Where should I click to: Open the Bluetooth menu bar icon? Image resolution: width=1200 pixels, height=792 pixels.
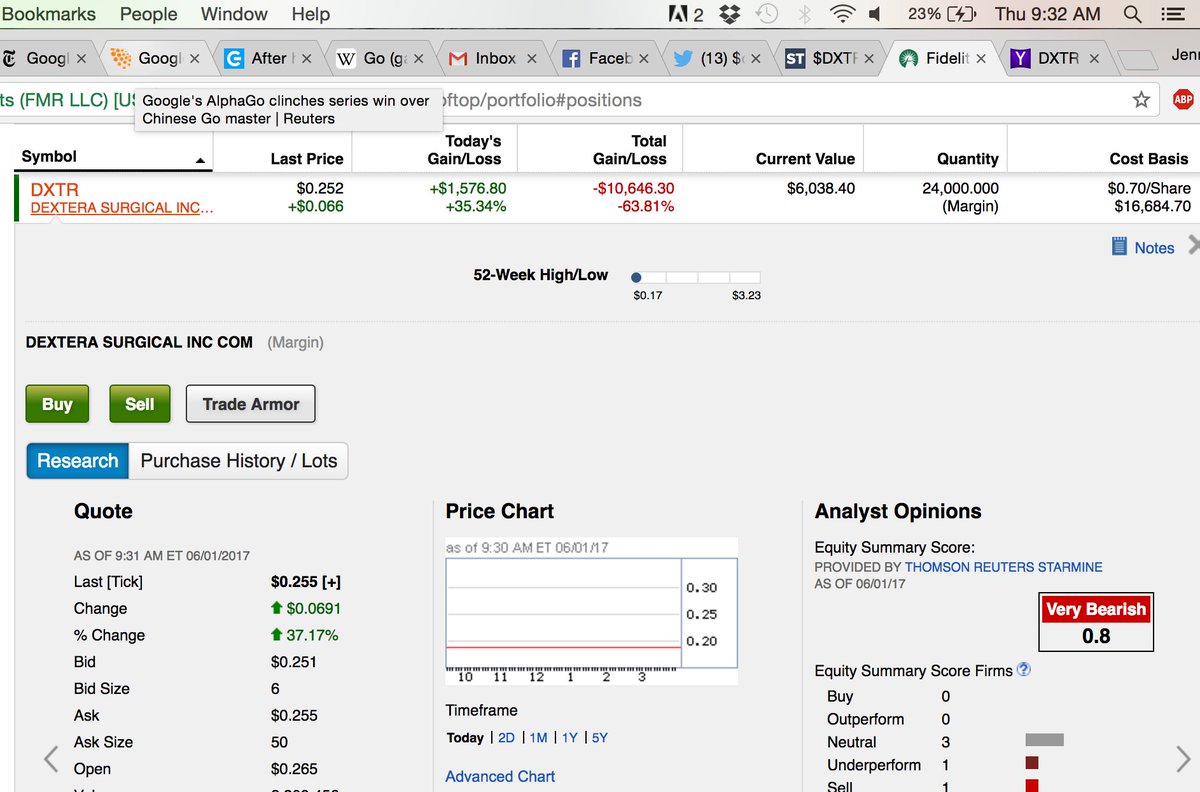tap(805, 14)
